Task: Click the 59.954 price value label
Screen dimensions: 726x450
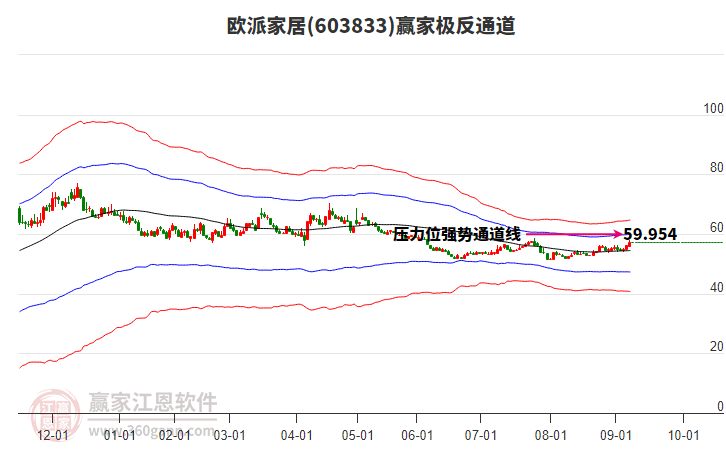Action: (650, 234)
